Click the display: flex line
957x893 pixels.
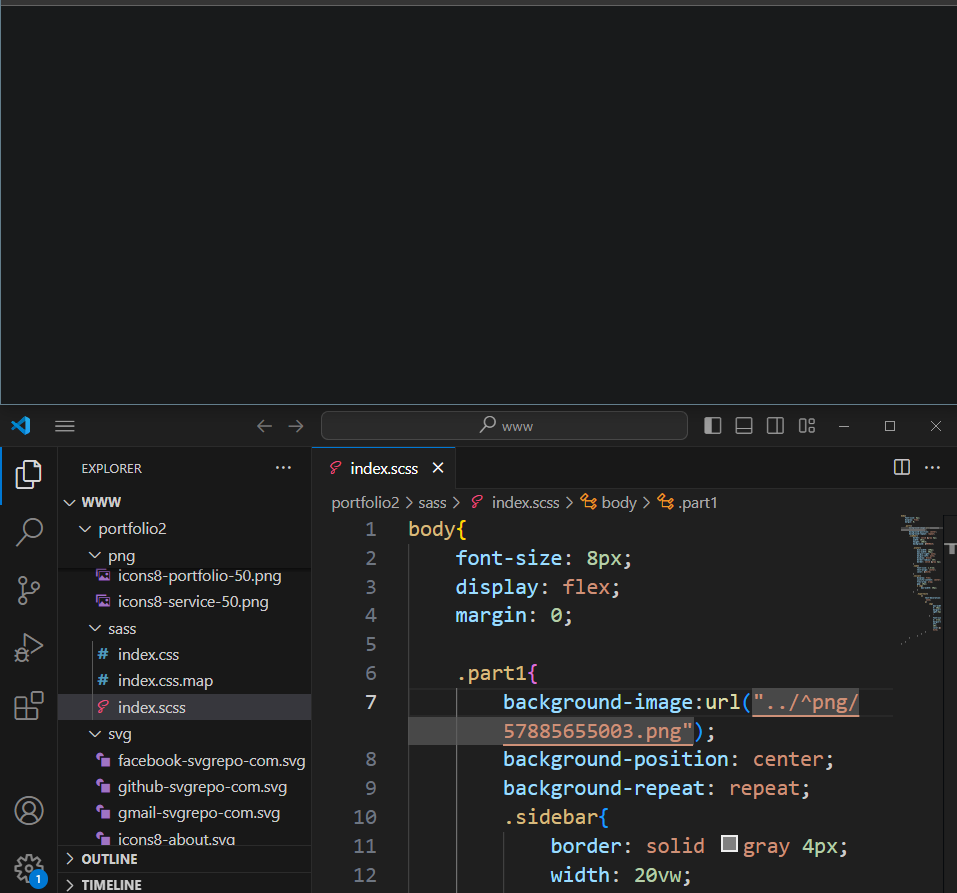(538, 587)
